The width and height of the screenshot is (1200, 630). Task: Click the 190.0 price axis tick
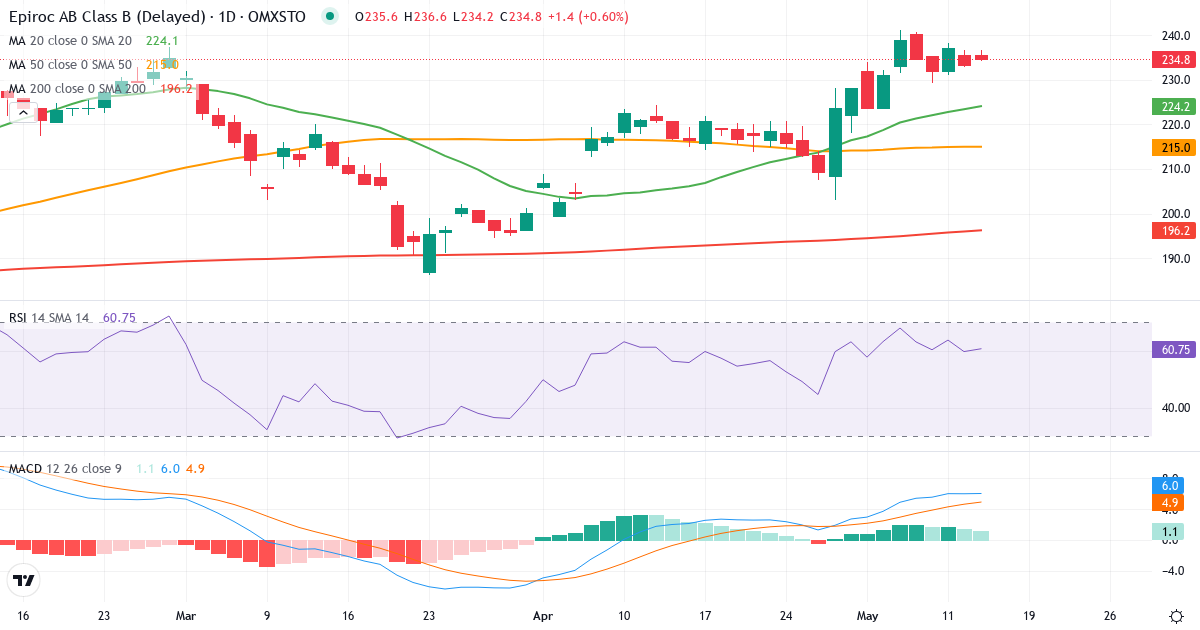pyautogui.click(x=1176, y=258)
